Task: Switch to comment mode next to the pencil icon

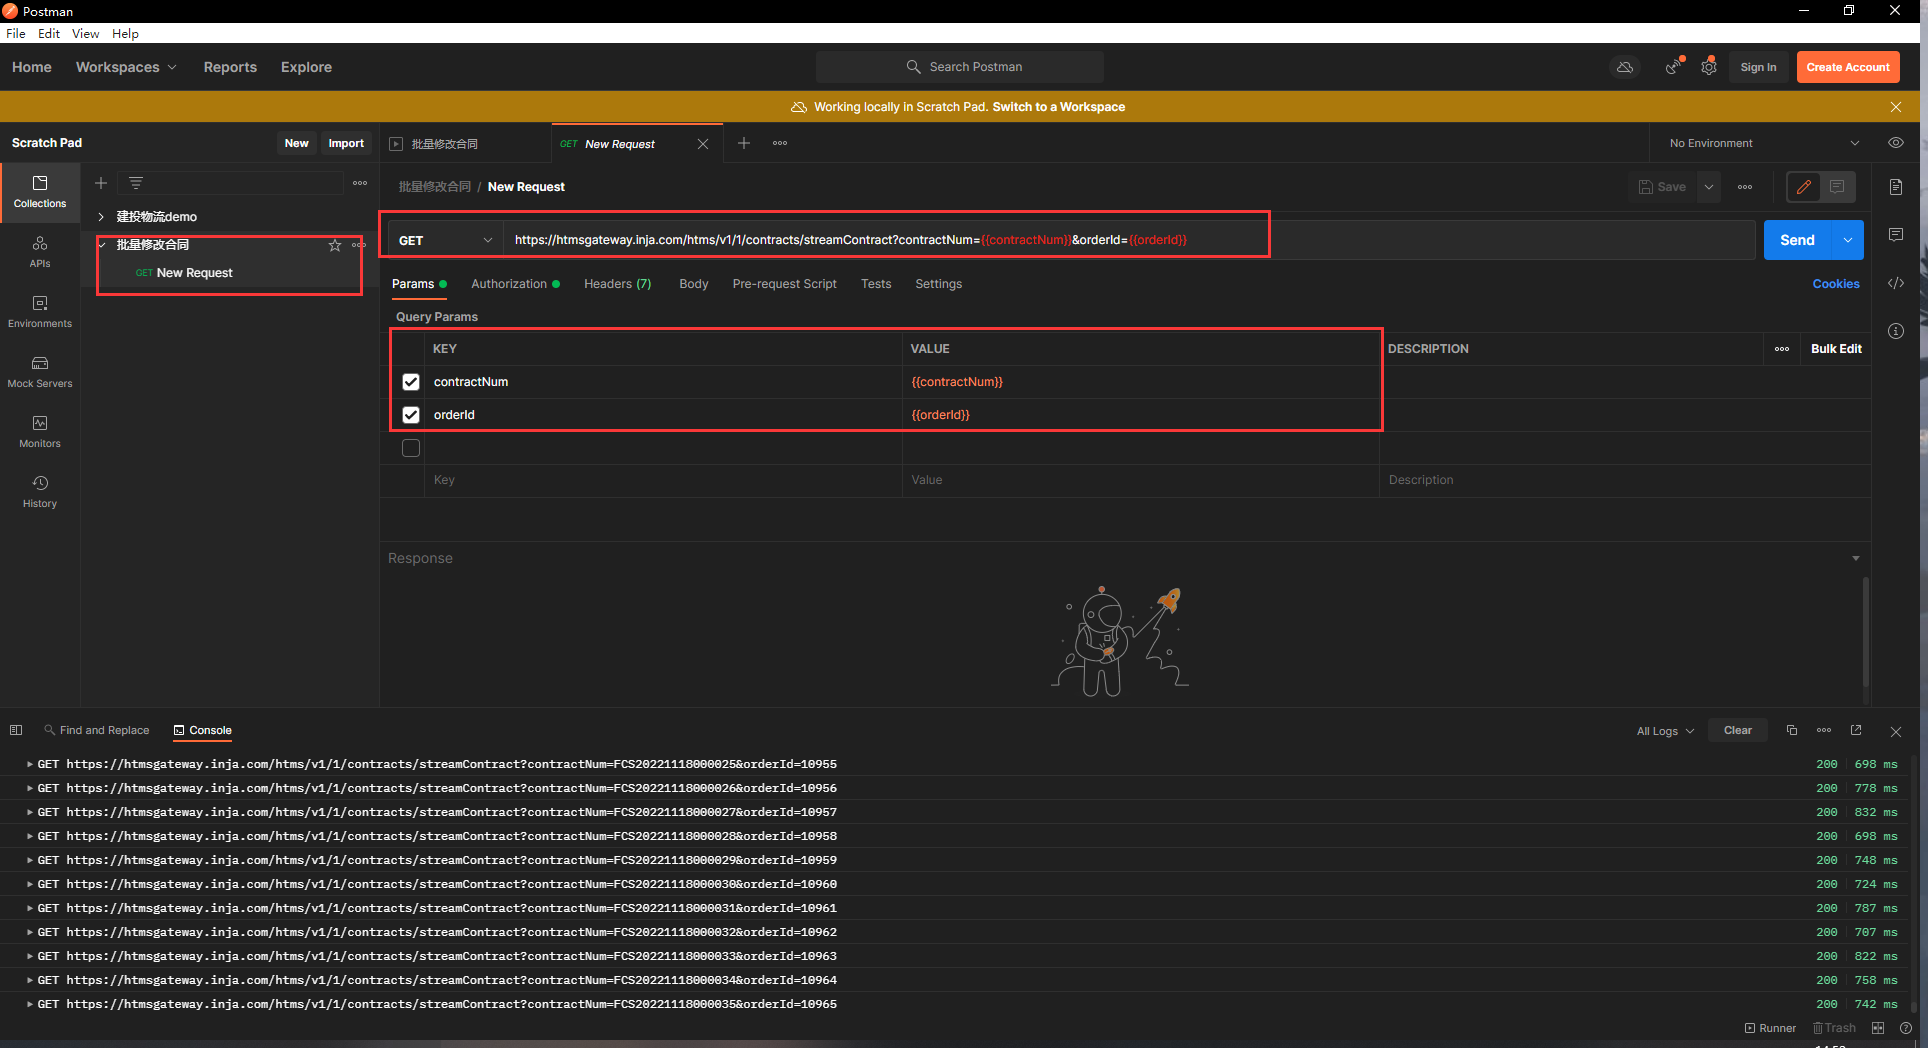Action: 1837,187
